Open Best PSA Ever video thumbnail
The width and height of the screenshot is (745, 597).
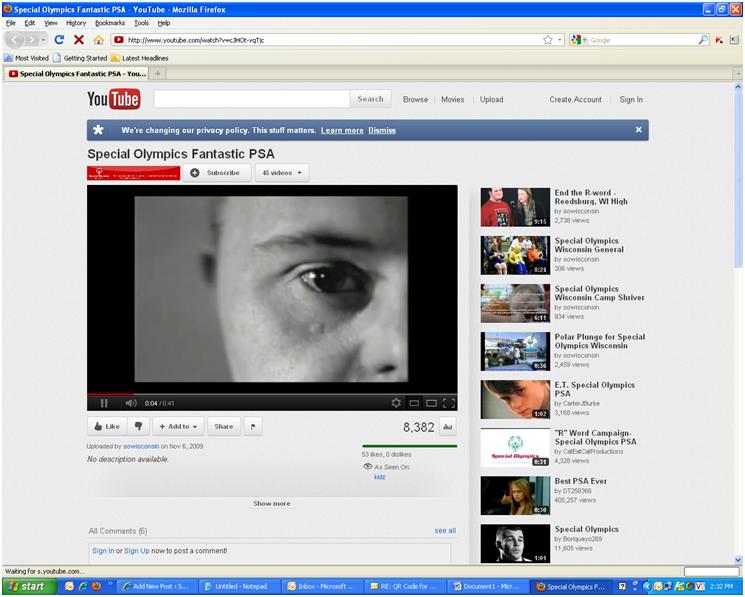pos(515,496)
